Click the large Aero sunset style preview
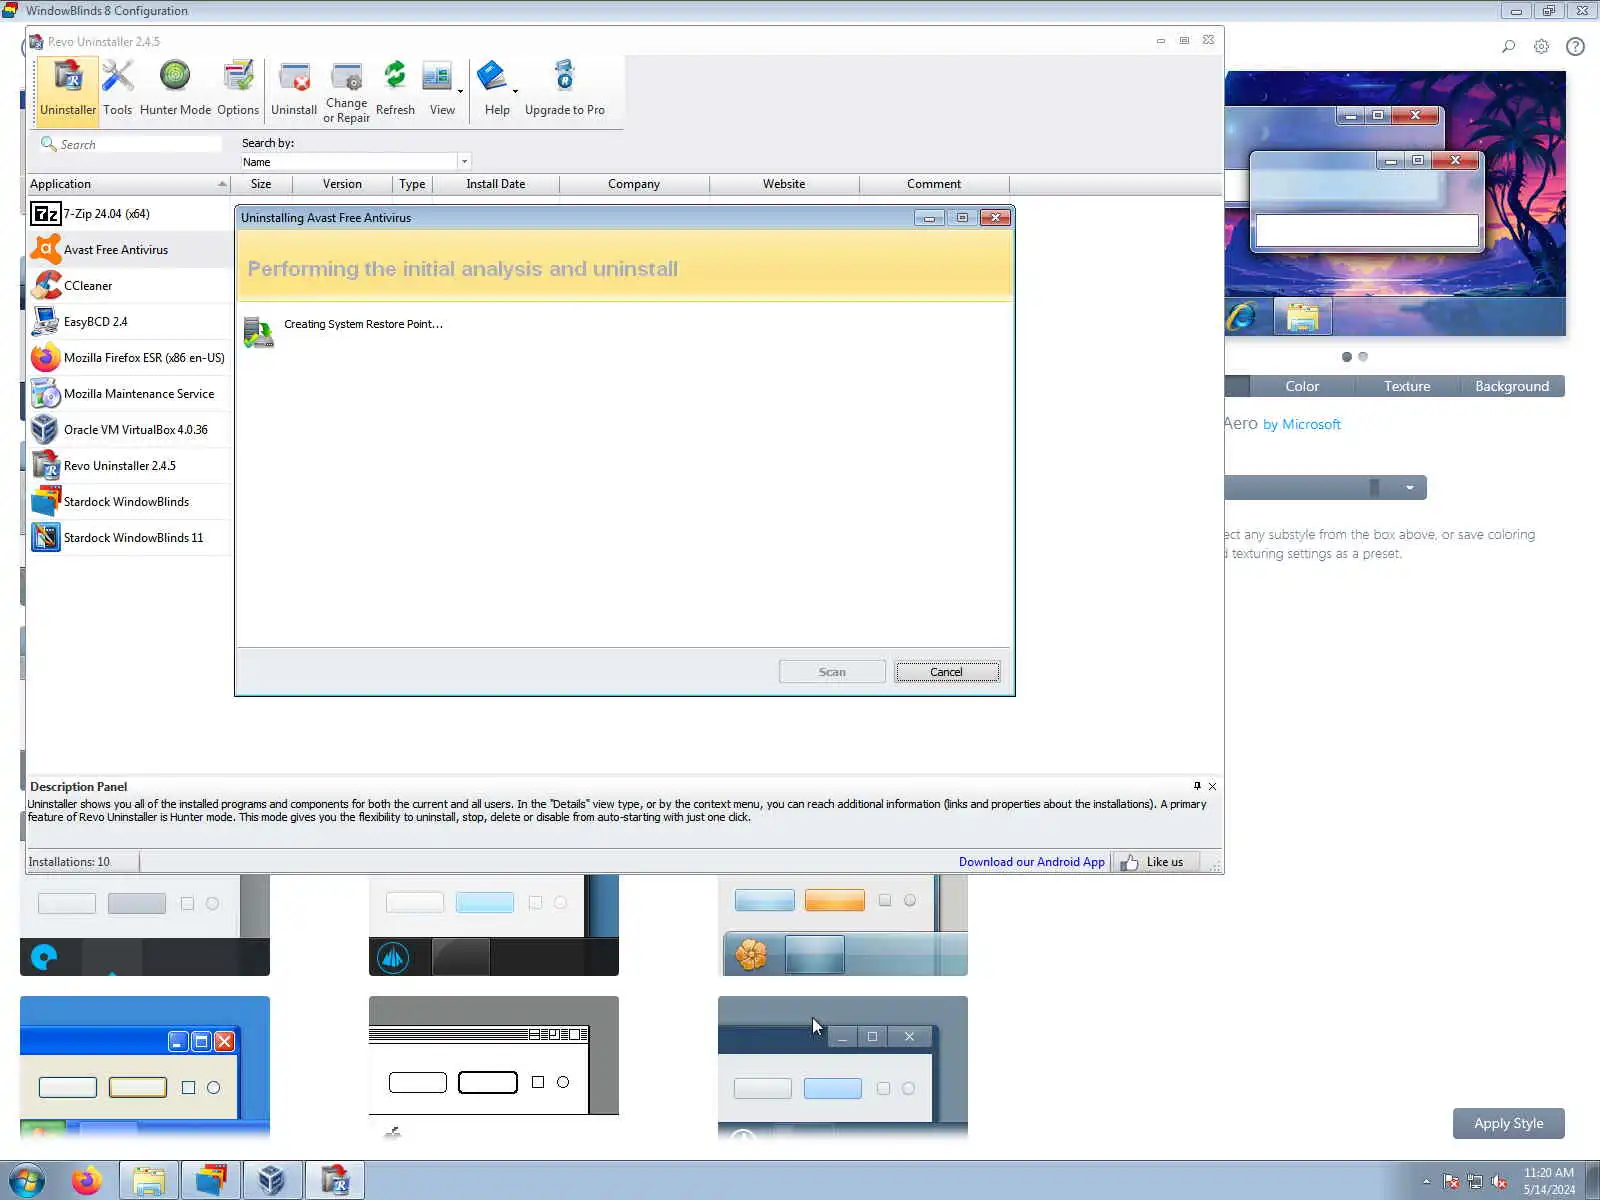 tap(1395, 203)
